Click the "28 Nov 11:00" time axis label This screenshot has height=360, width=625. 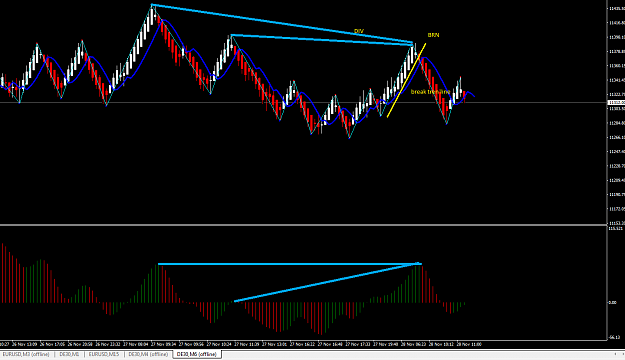469,344
